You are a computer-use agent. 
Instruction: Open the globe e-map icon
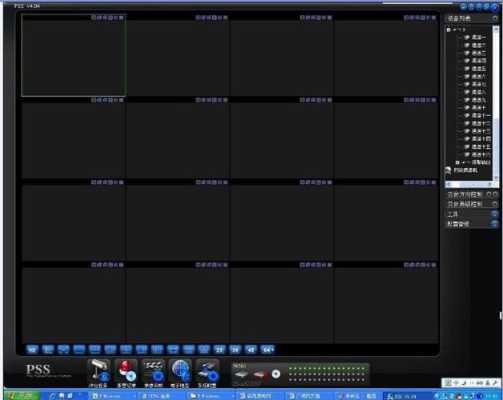coord(180,373)
